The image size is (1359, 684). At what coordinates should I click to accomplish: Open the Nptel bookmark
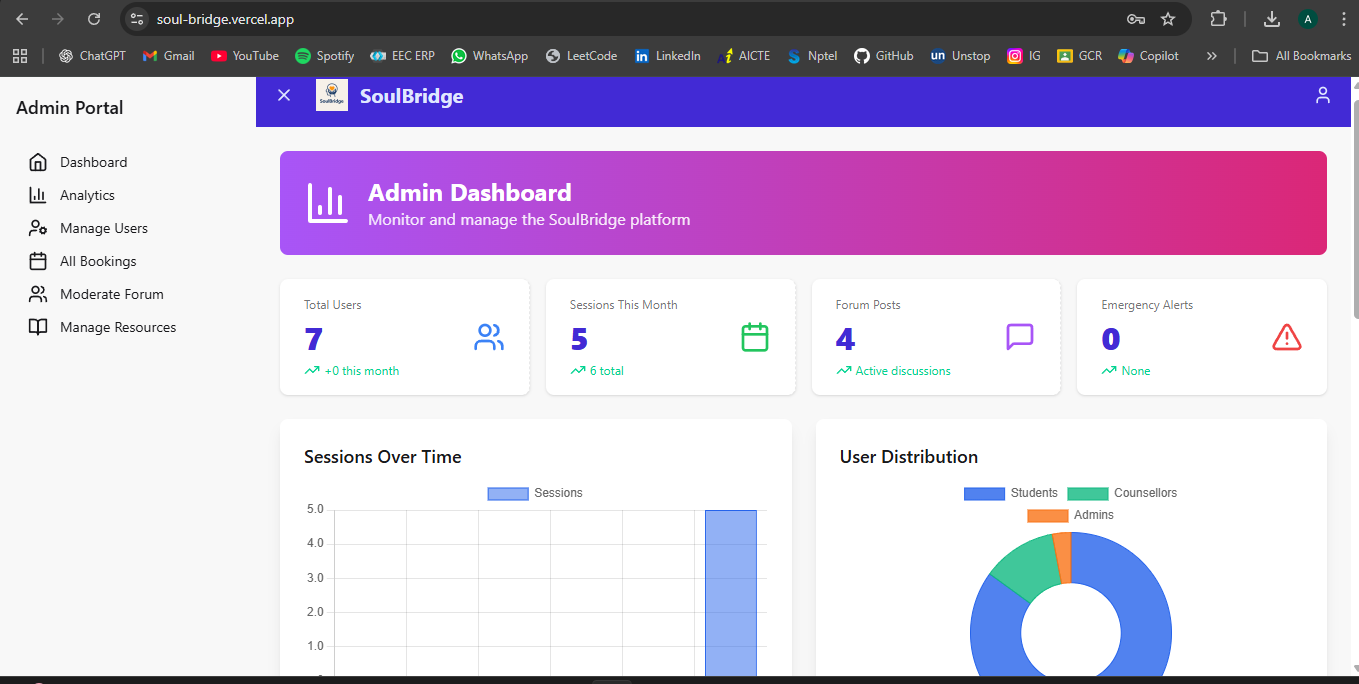click(812, 56)
